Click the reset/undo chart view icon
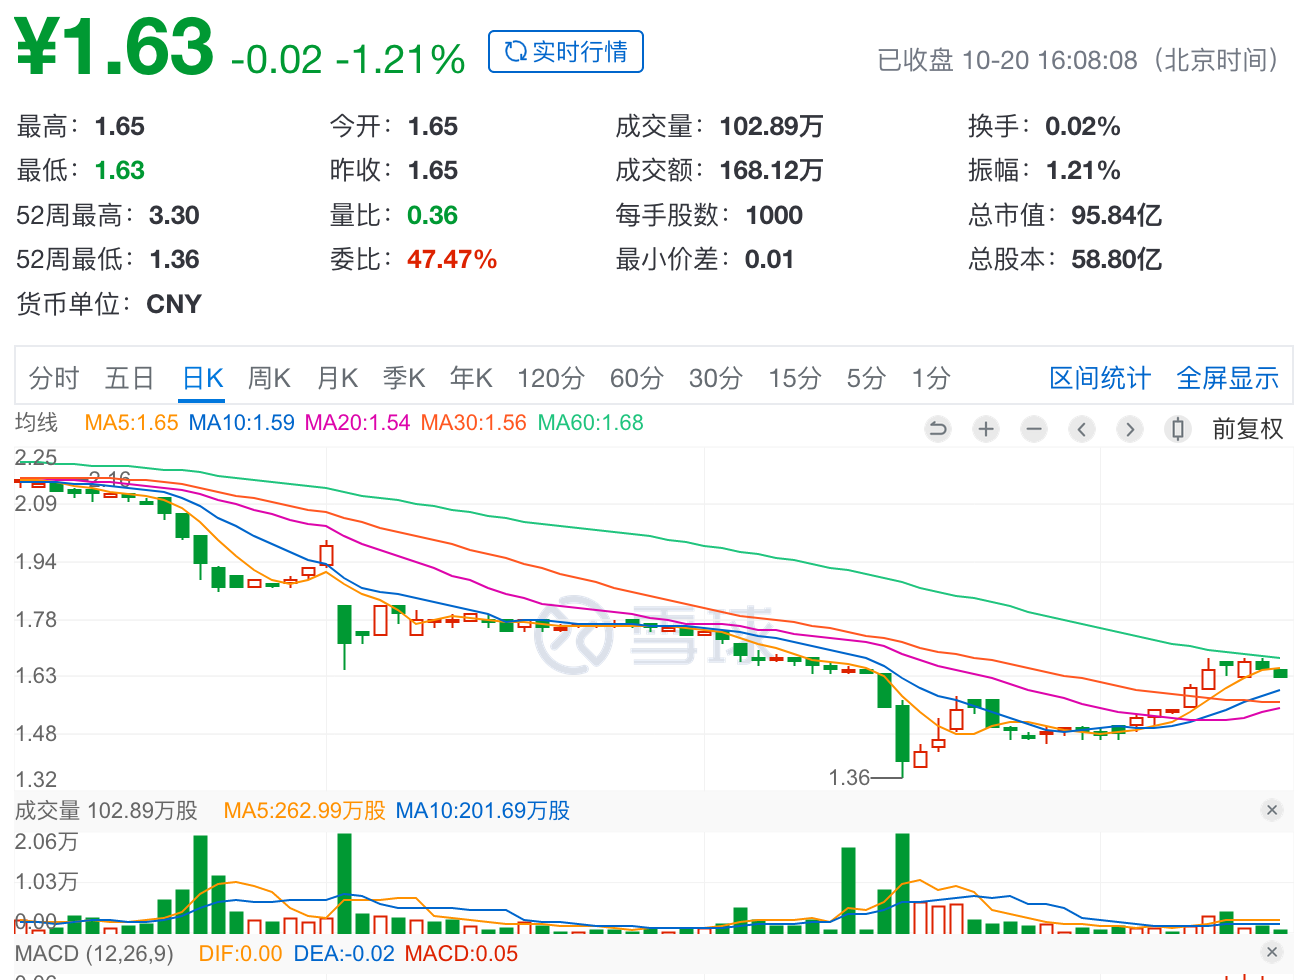Screen dimensions: 1312x980 pyautogui.click(x=937, y=428)
